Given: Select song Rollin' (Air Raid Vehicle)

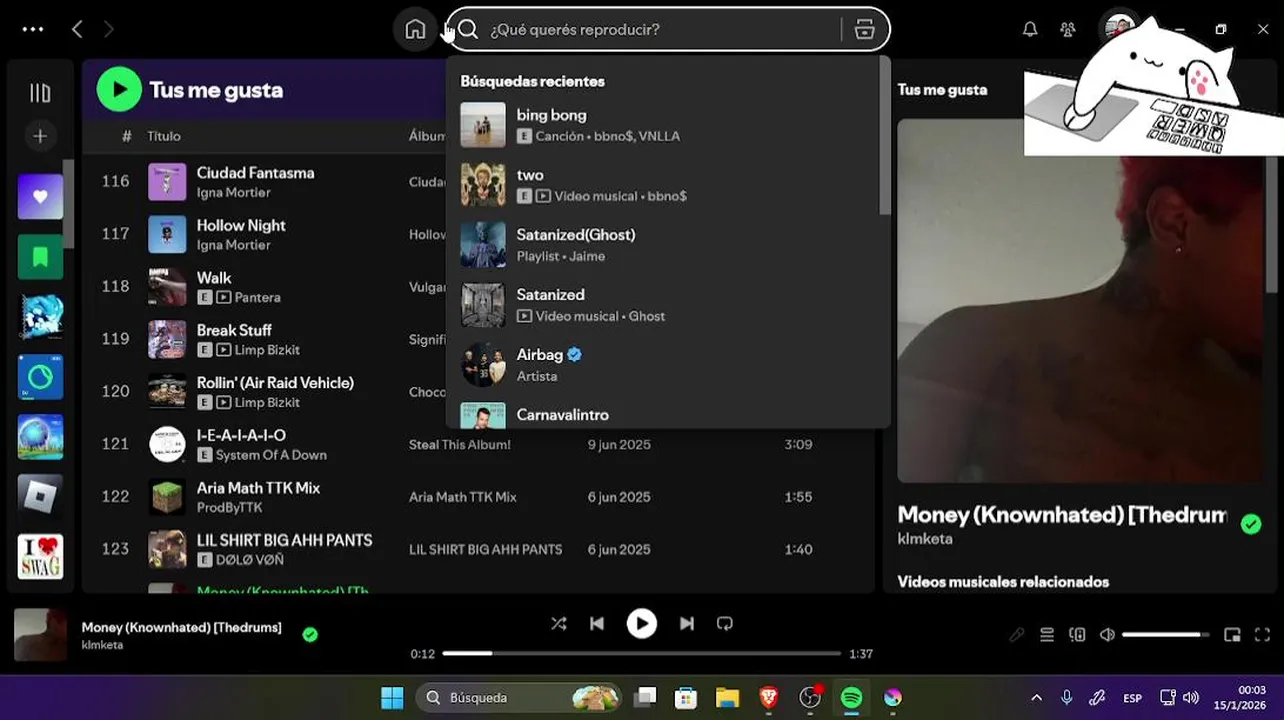Looking at the screenshot, I should point(275,383).
